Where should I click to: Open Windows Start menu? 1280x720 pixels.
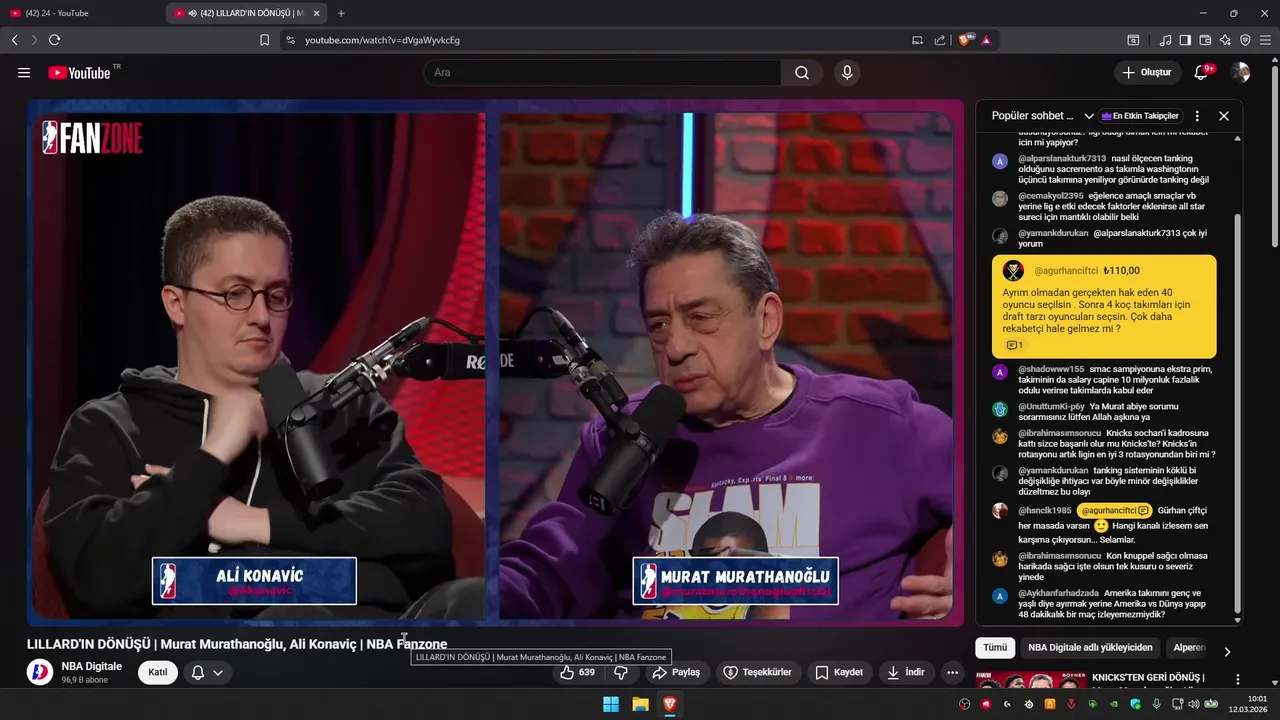[611, 704]
